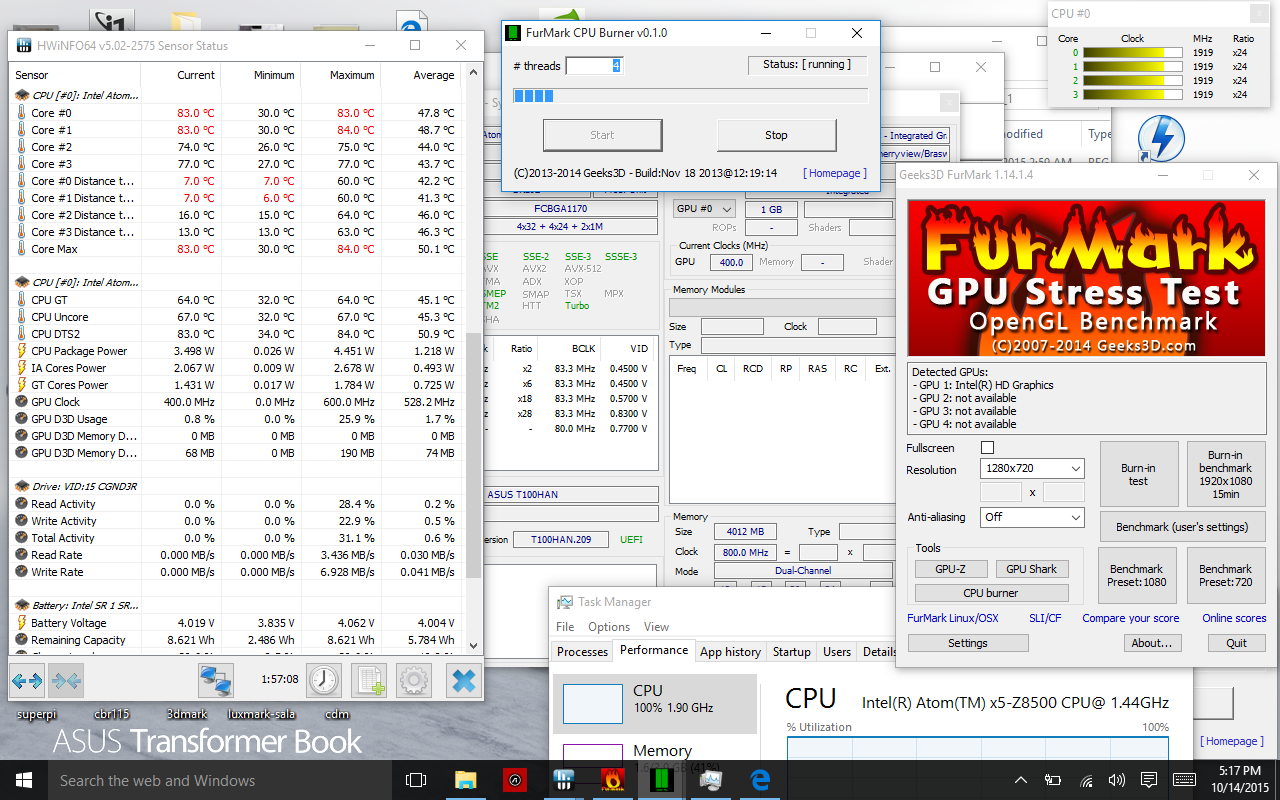1280x800 pixels.
Task: Start logging with sheet-plus icon
Action: (370, 681)
